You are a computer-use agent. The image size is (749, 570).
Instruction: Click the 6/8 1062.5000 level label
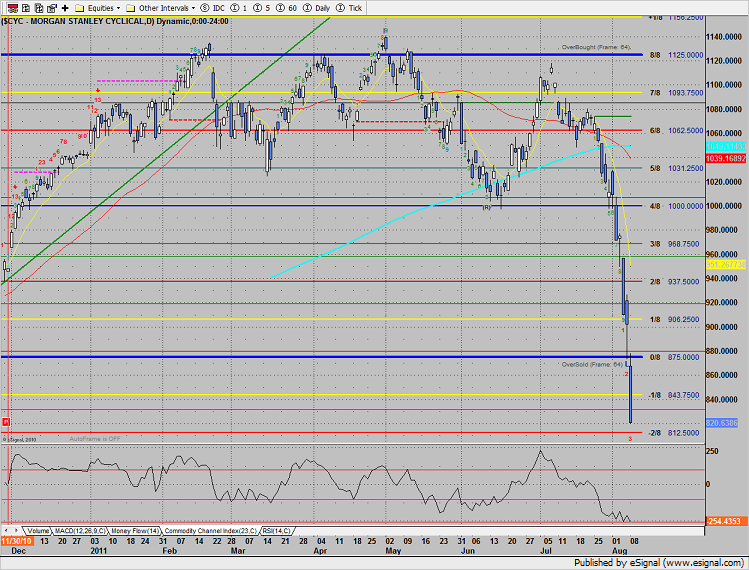pyautogui.click(x=676, y=130)
